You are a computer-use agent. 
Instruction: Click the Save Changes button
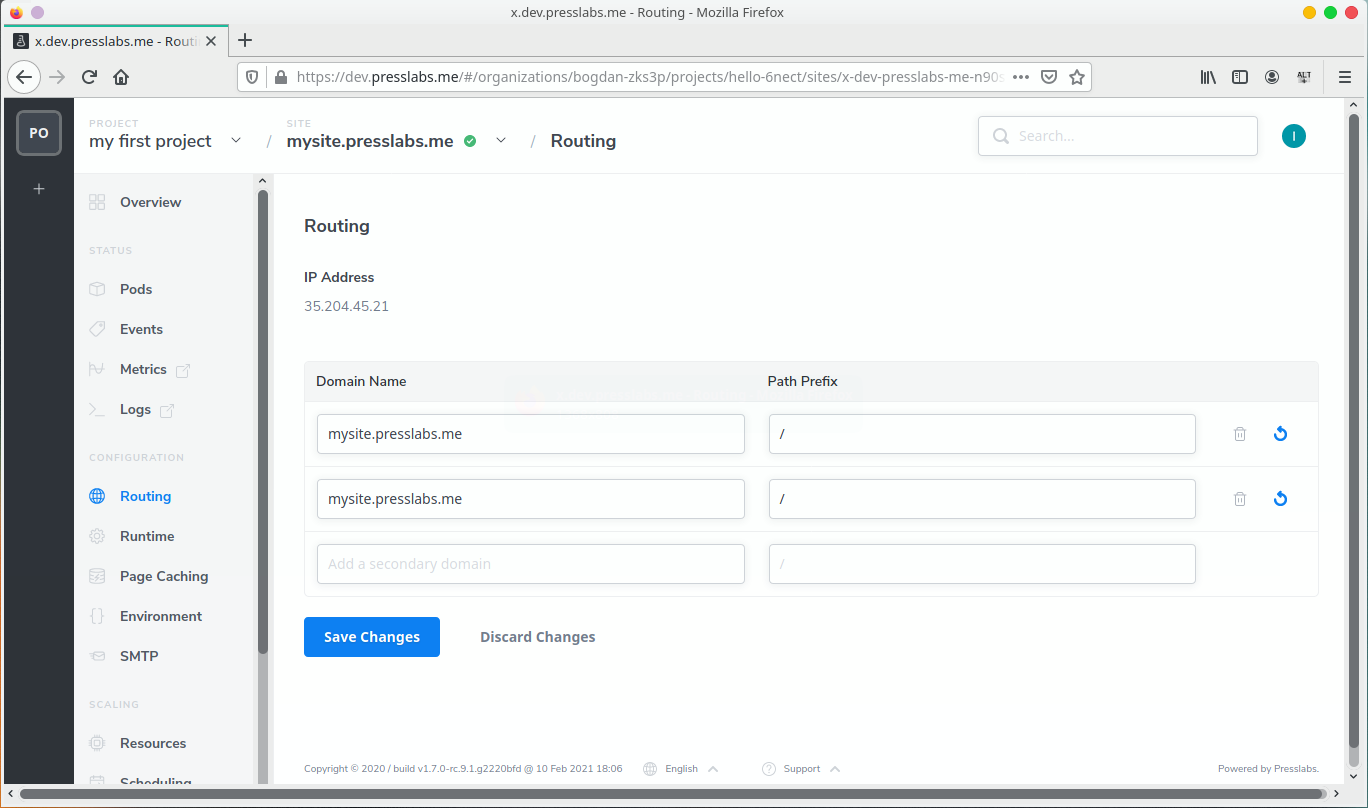(372, 637)
